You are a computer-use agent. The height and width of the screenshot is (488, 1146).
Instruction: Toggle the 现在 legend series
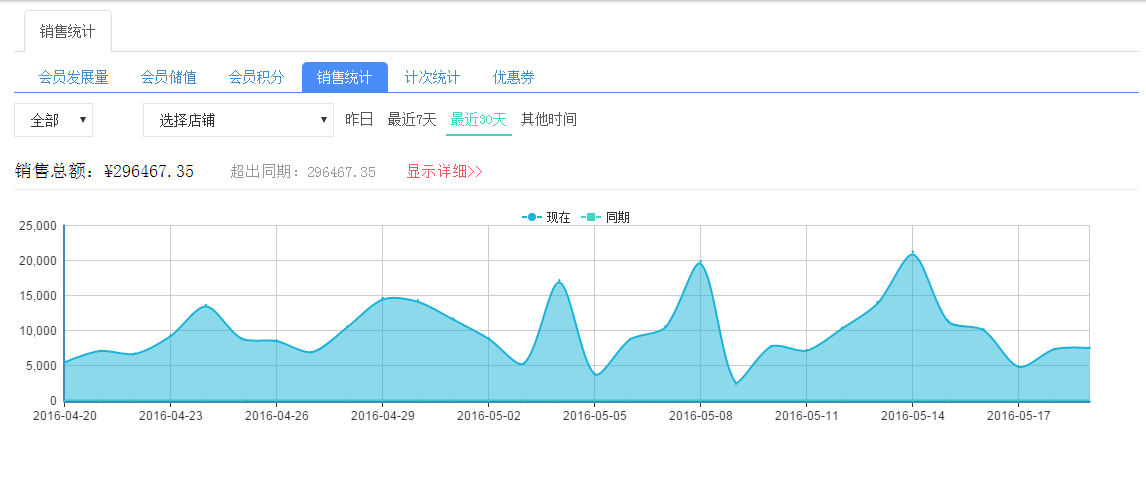(546, 218)
